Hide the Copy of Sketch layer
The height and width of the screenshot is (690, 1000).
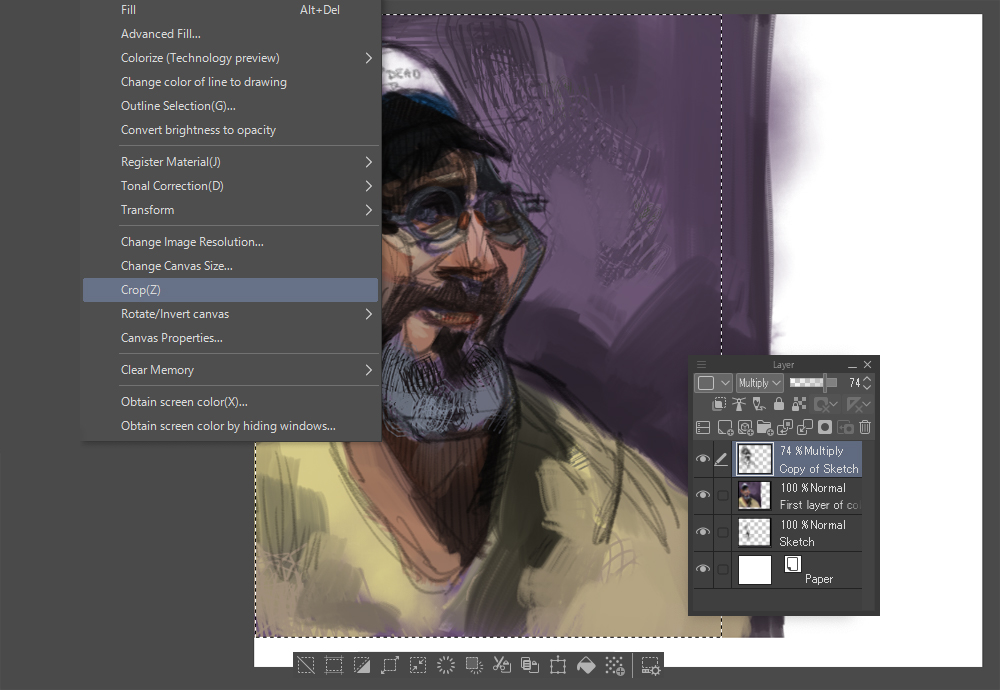click(x=703, y=459)
